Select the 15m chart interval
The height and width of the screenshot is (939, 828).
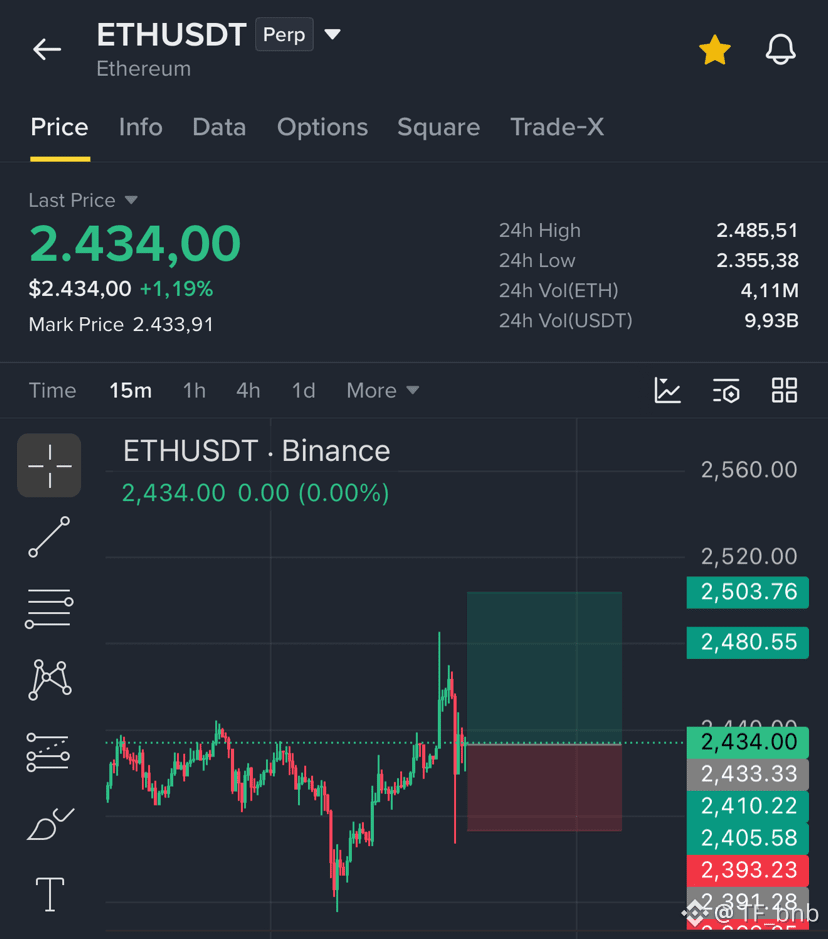pyautogui.click(x=131, y=390)
